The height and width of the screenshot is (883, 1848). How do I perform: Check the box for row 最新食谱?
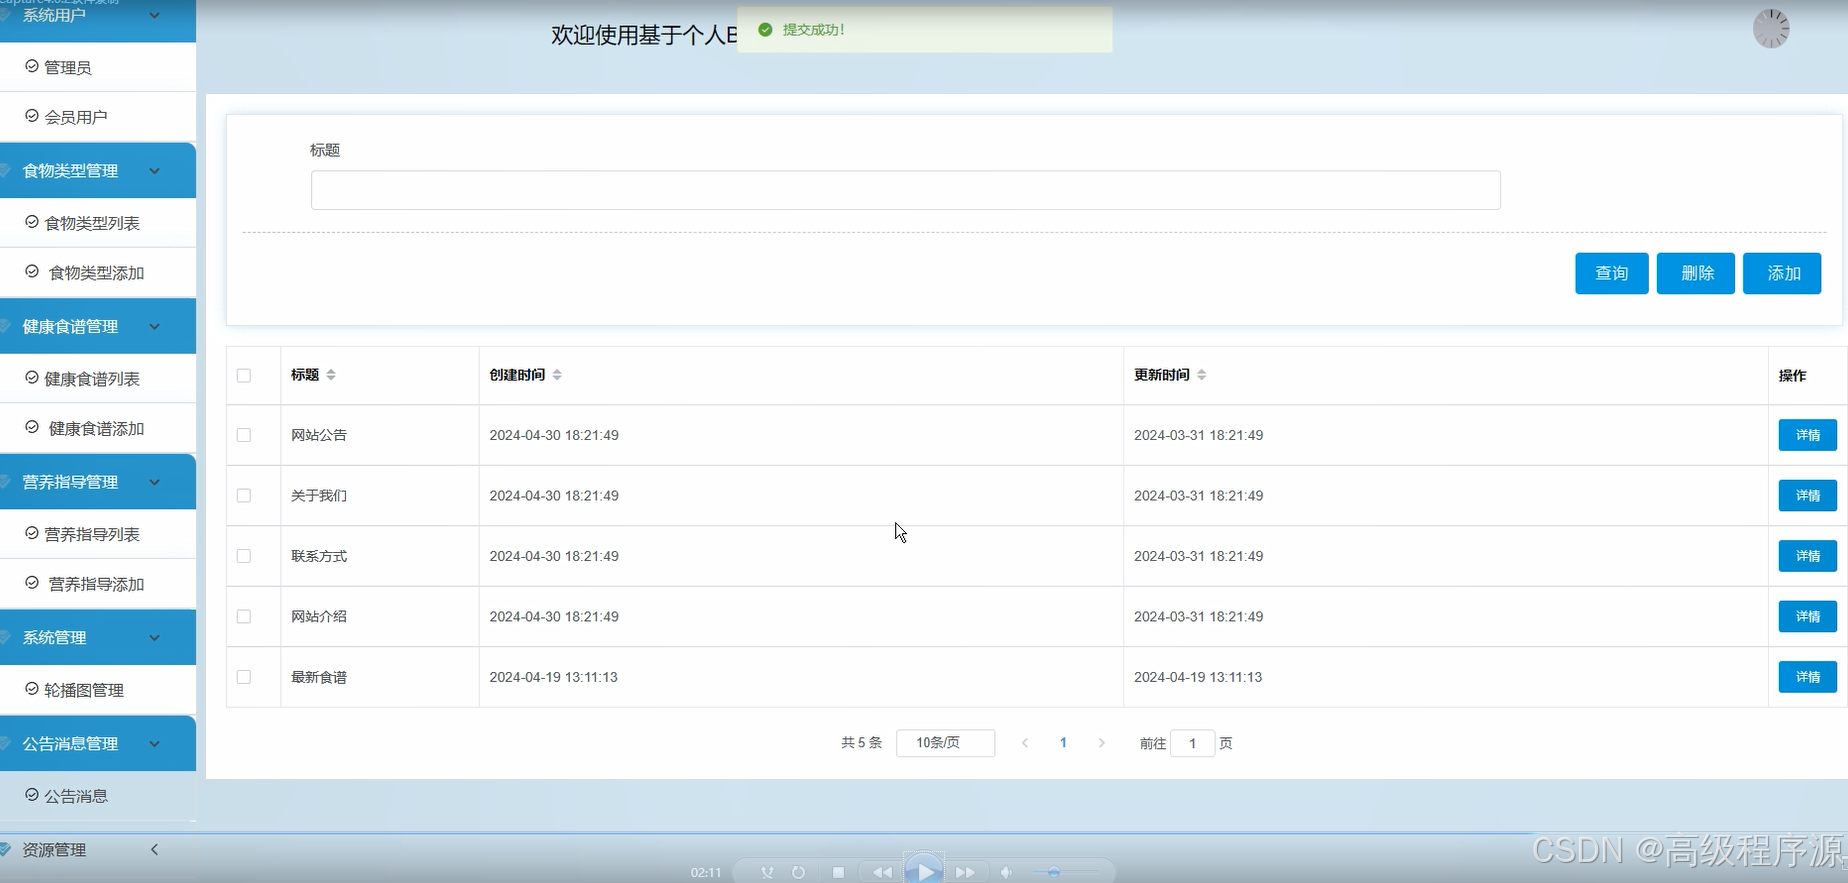tap(244, 677)
